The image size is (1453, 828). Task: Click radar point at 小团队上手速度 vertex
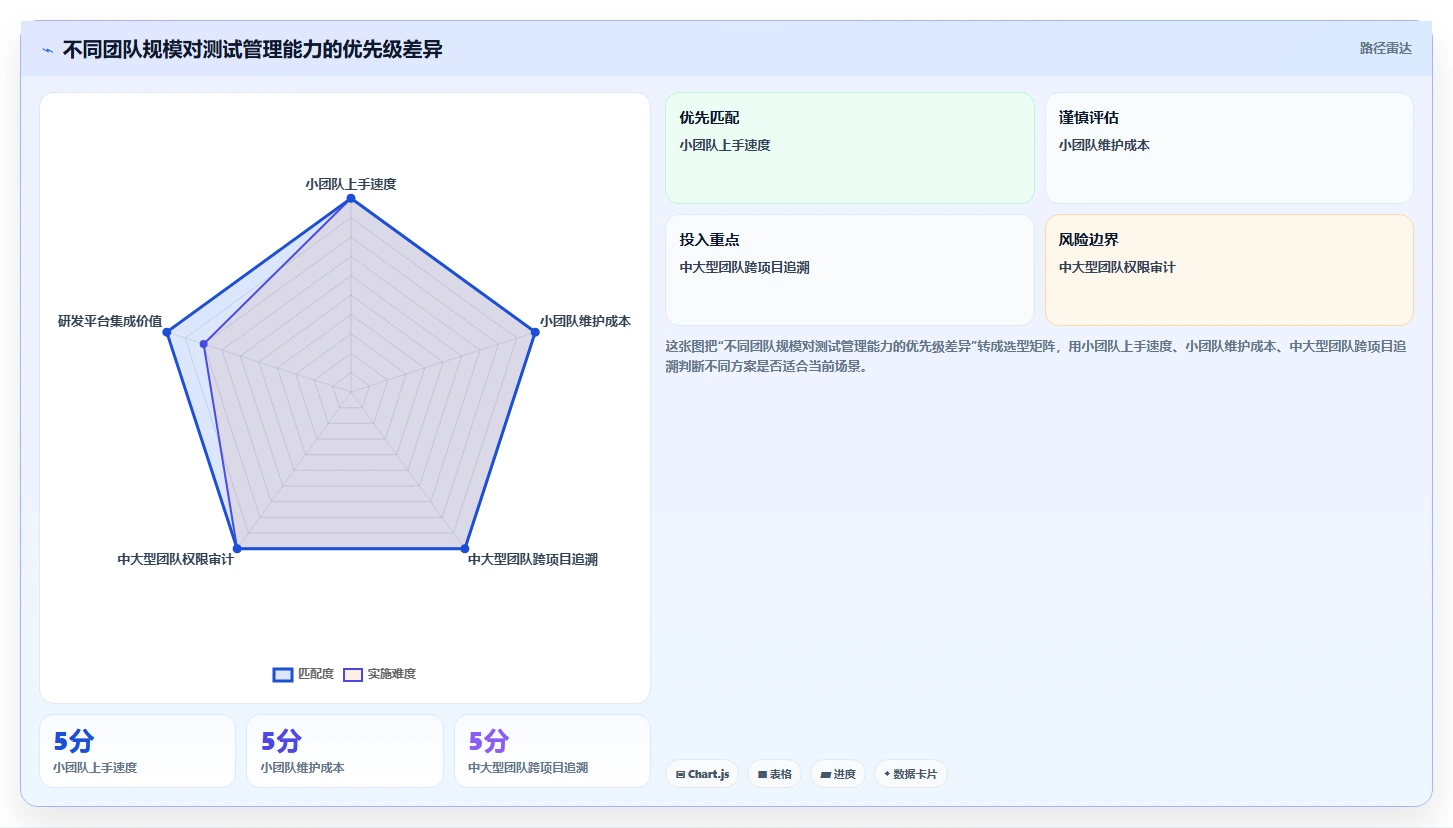click(x=351, y=199)
